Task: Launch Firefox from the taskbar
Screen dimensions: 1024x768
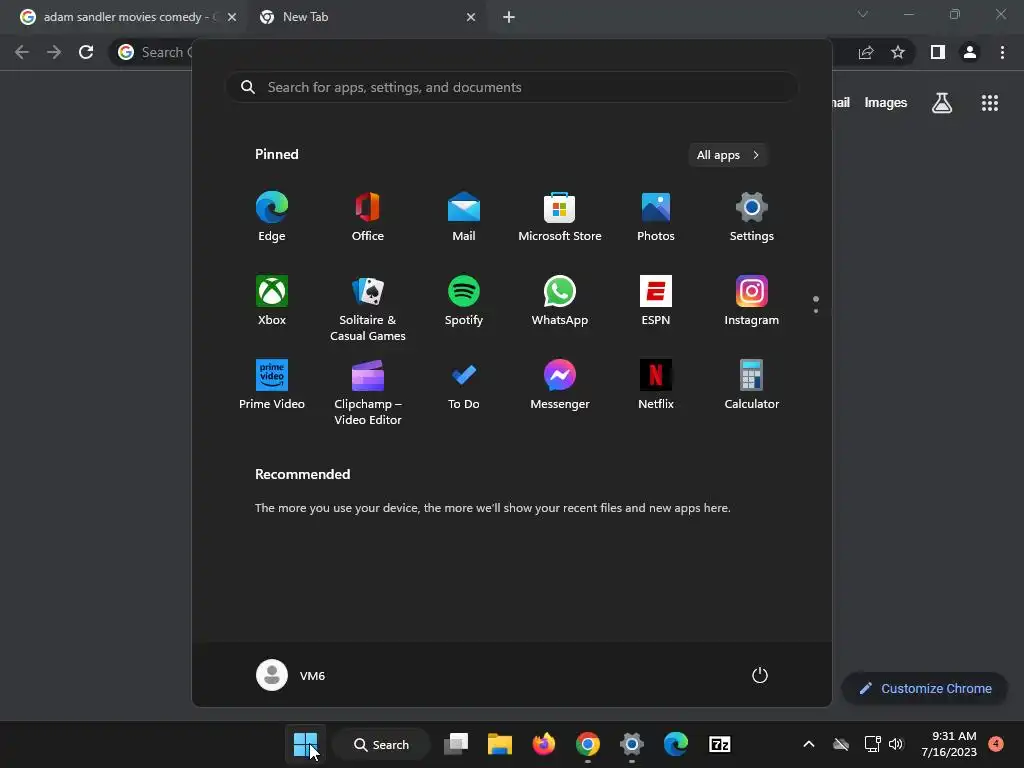Action: [543, 744]
